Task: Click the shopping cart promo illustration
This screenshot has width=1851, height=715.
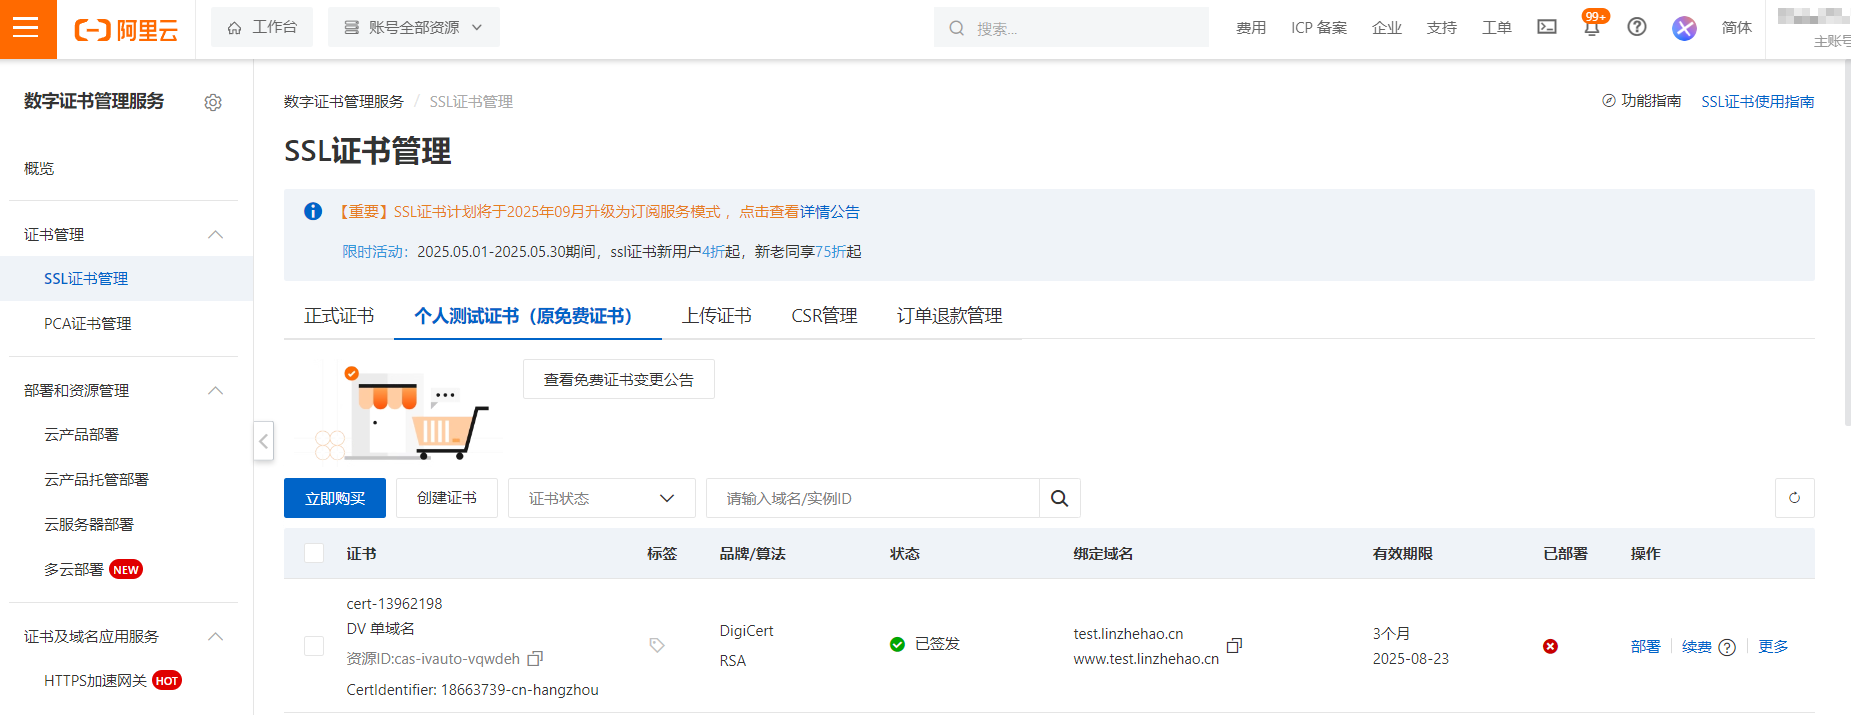Action: pyautogui.click(x=400, y=412)
